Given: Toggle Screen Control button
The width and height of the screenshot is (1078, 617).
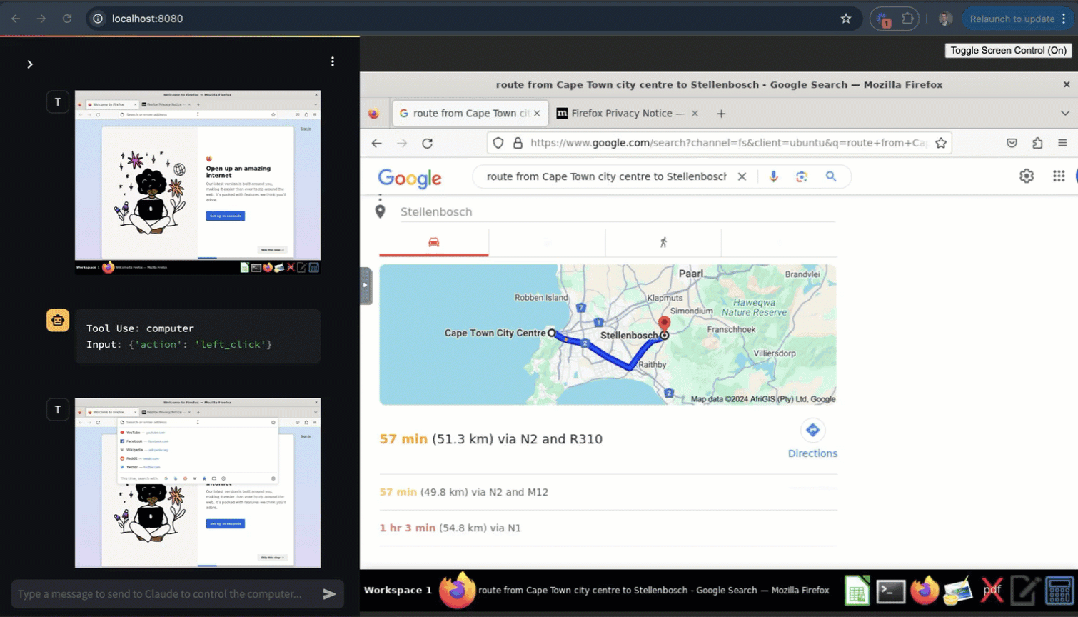Looking at the screenshot, I should [x=1009, y=50].
